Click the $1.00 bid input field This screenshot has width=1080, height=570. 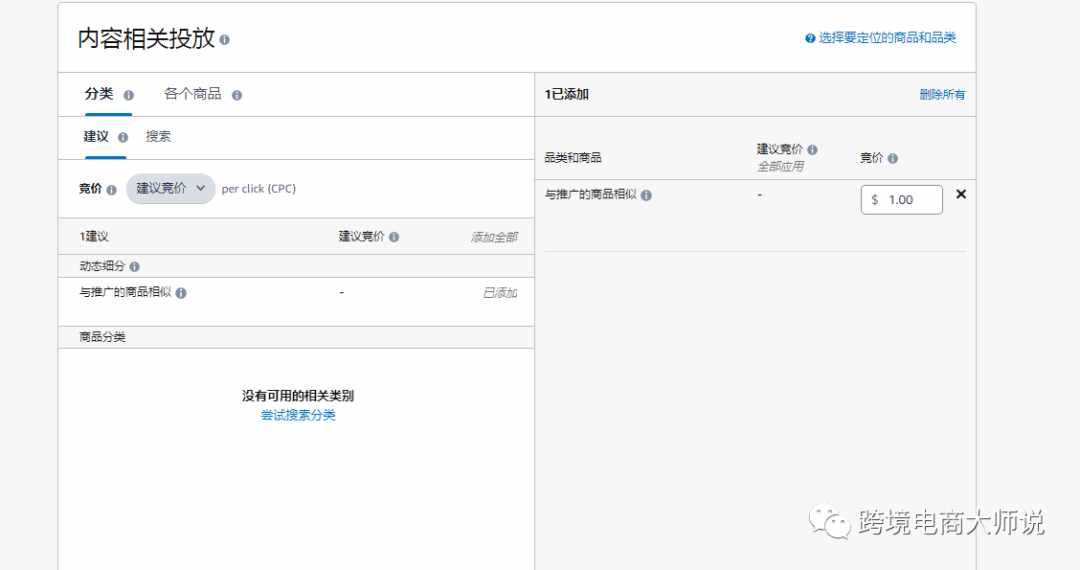coord(902,200)
